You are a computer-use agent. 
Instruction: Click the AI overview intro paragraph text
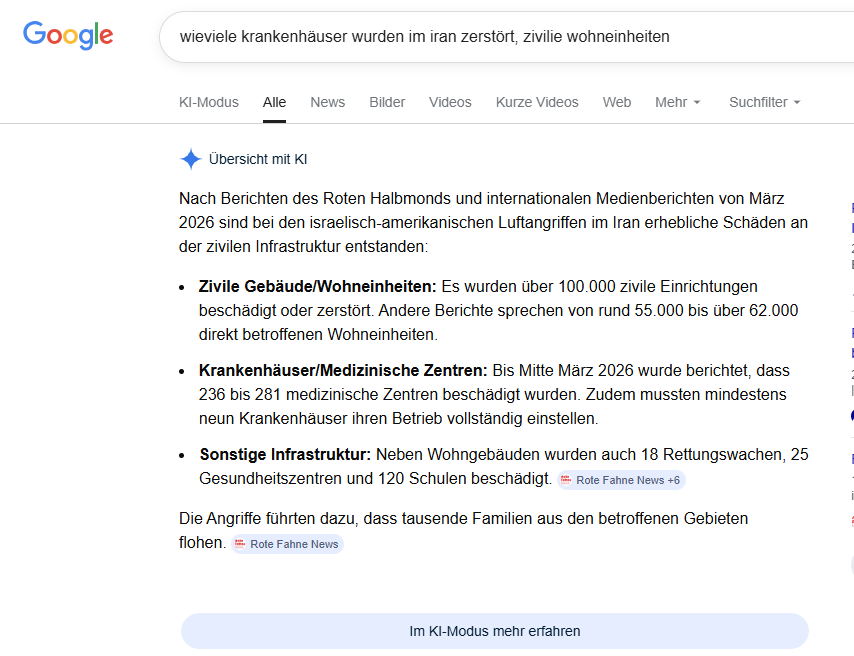click(x=492, y=222)
